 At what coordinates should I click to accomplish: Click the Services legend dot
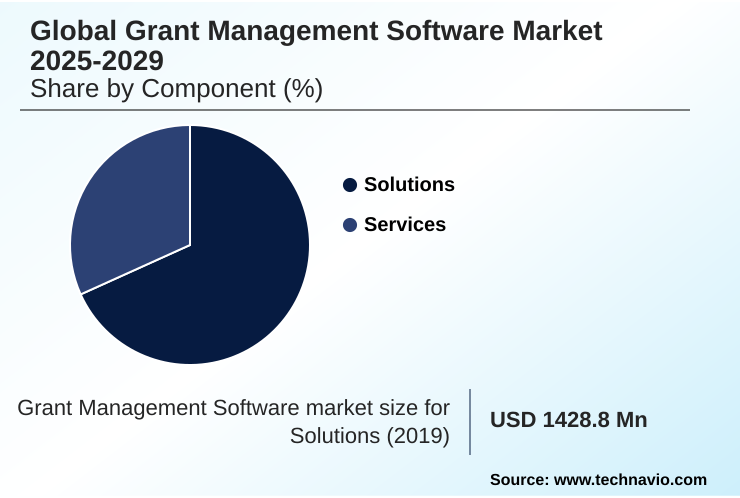349,225
